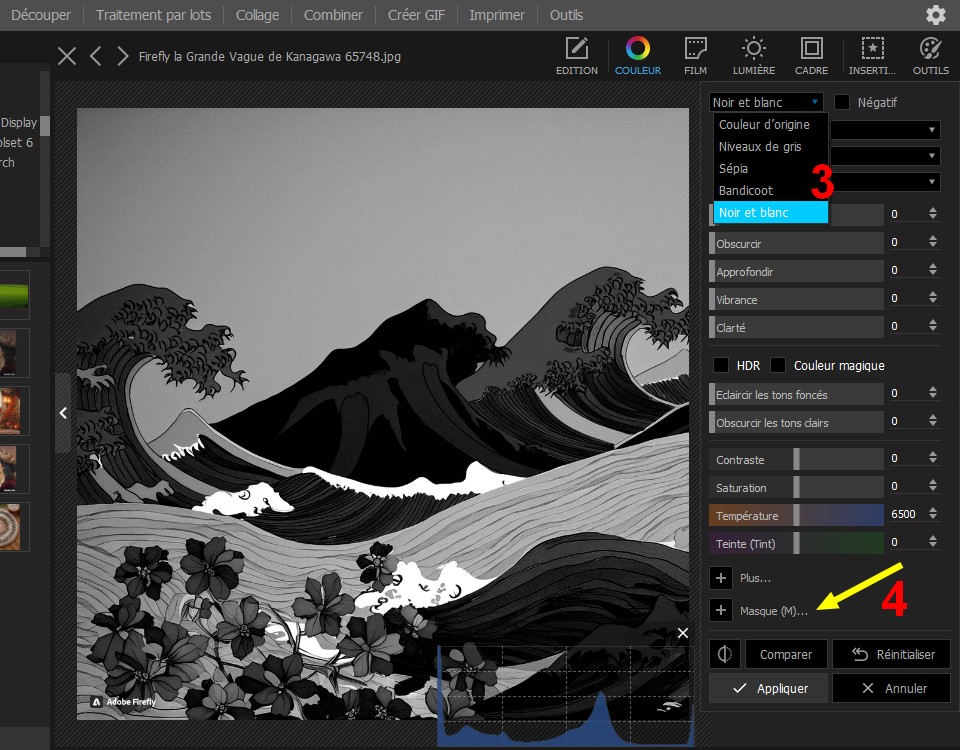Choose Bandicoot from the list
960x750 pixels.
click(x=770, y=190)
